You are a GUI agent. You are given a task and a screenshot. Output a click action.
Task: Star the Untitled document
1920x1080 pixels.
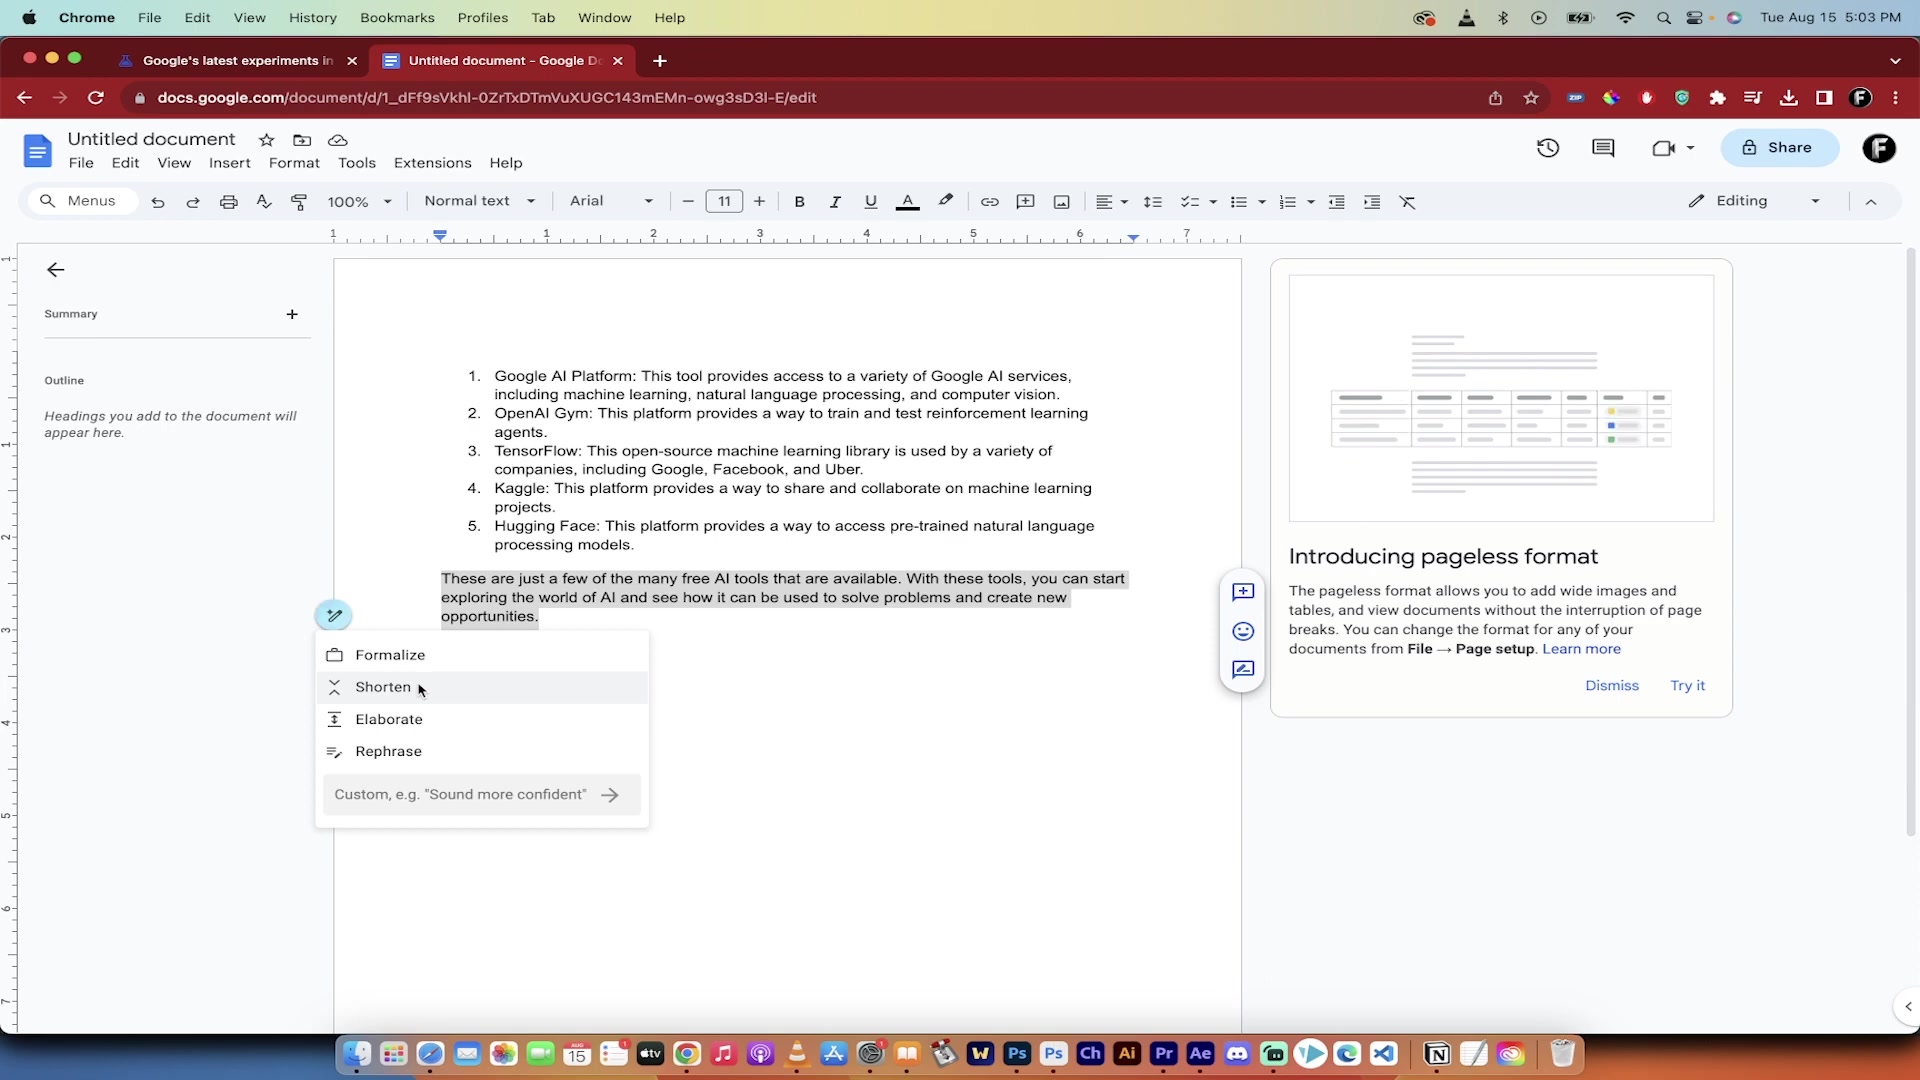[x=265, y=140]
